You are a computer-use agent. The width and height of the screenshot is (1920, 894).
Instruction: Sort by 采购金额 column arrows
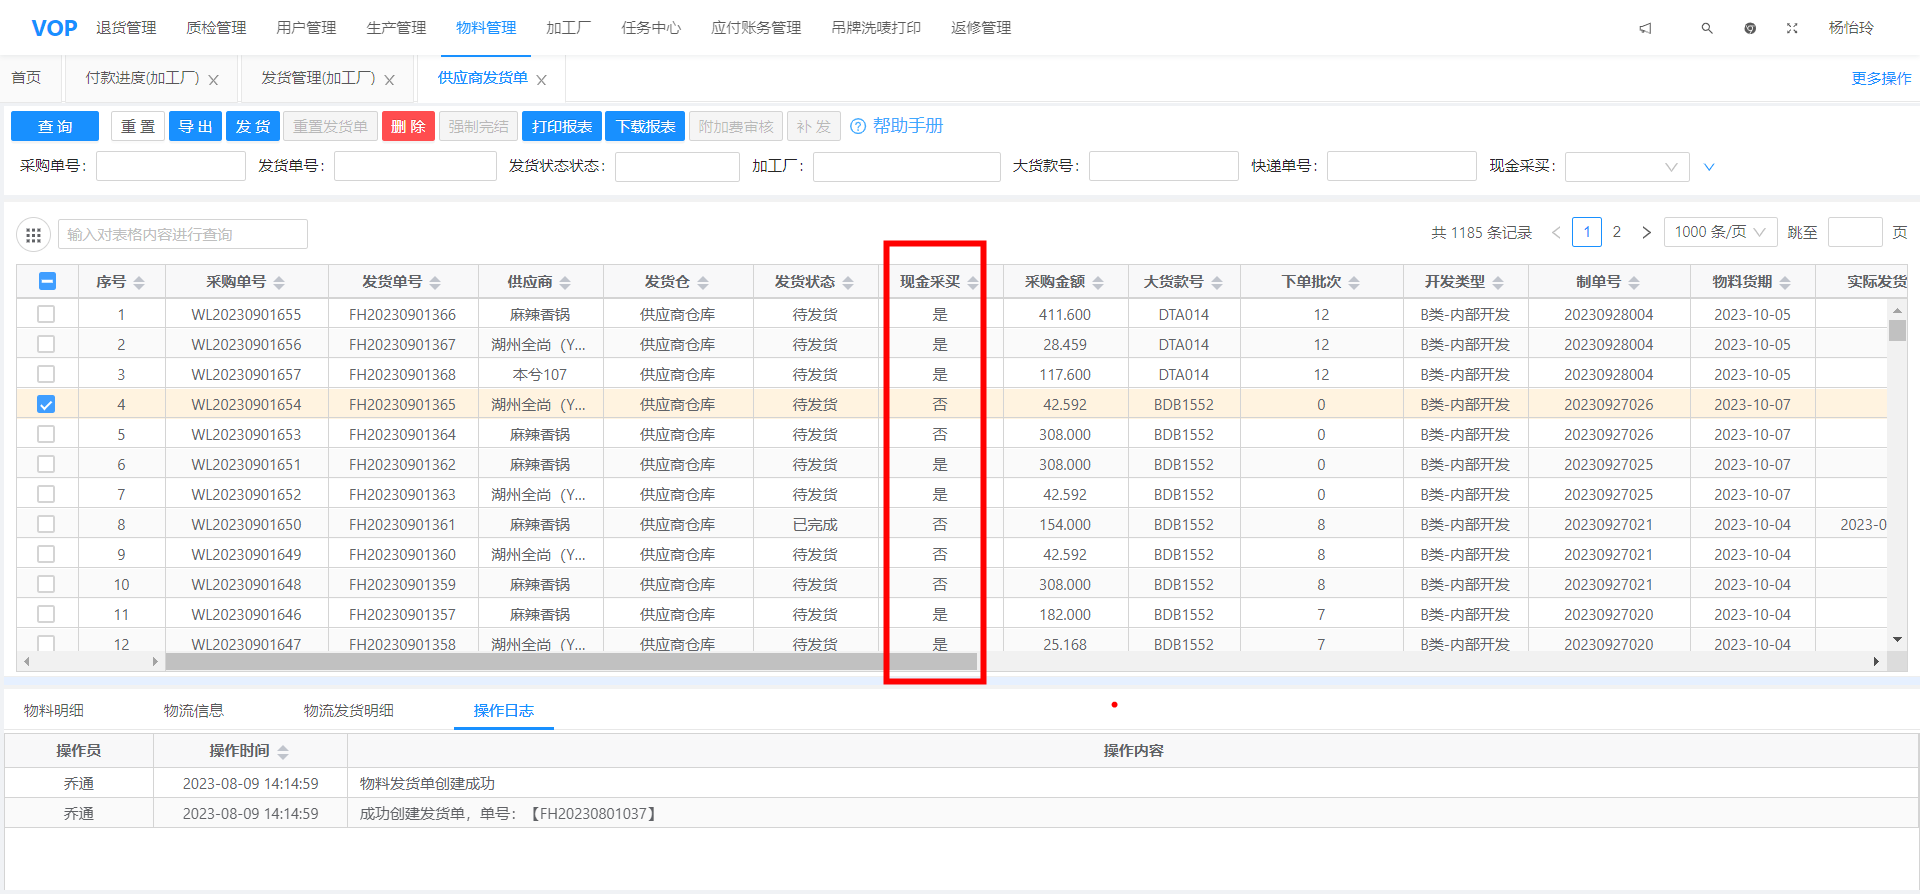[1098, 283]
